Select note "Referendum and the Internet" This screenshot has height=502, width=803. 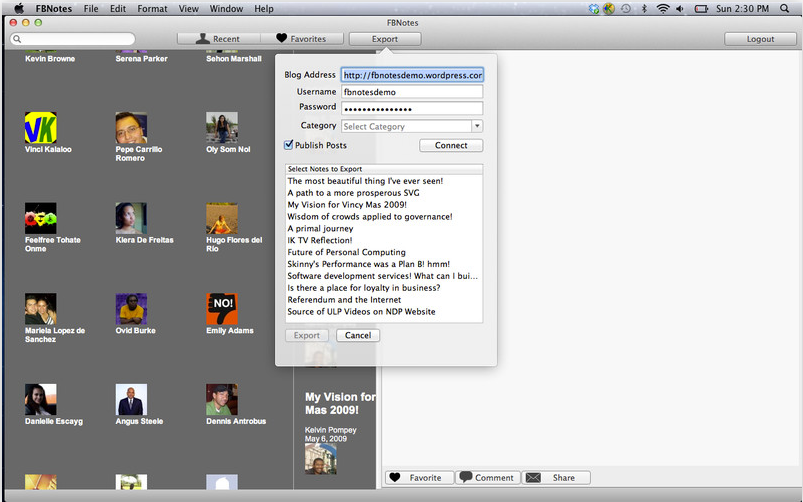click(x=384, y=300)
